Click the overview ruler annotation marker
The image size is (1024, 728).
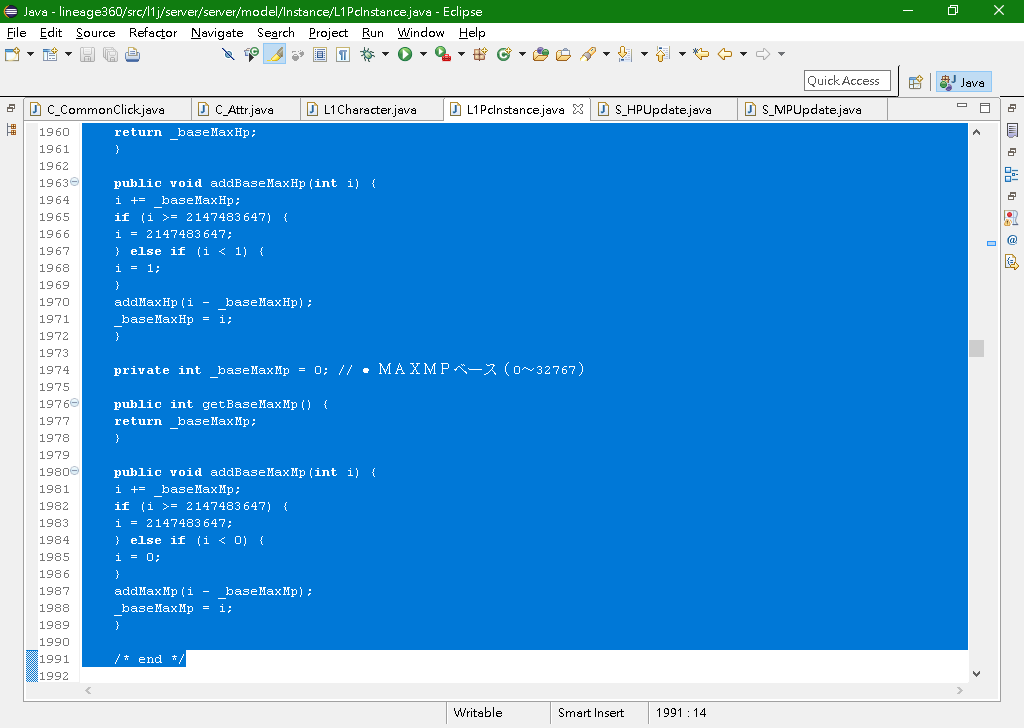pos(991,243)
